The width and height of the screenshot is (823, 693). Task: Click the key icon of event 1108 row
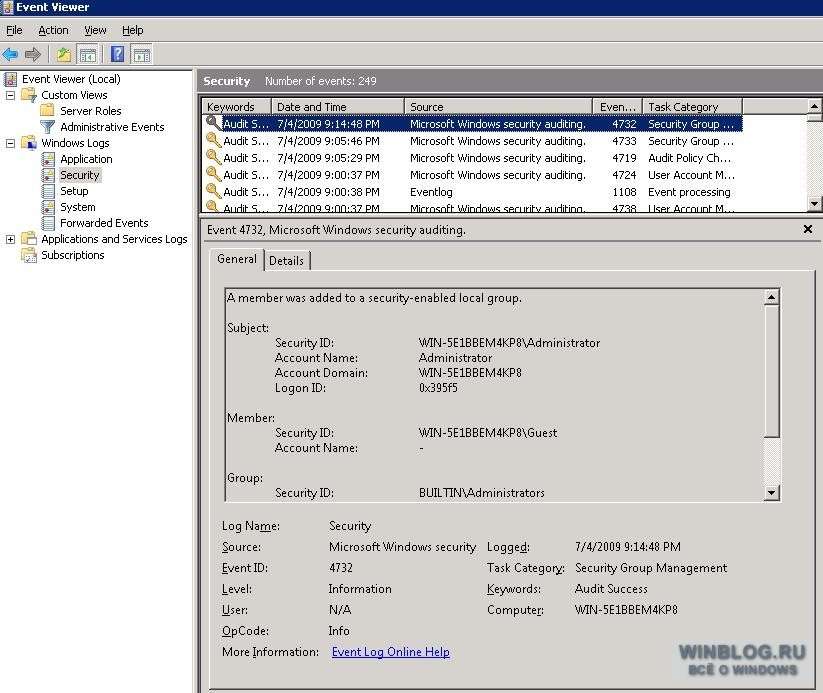click(213, 191)
